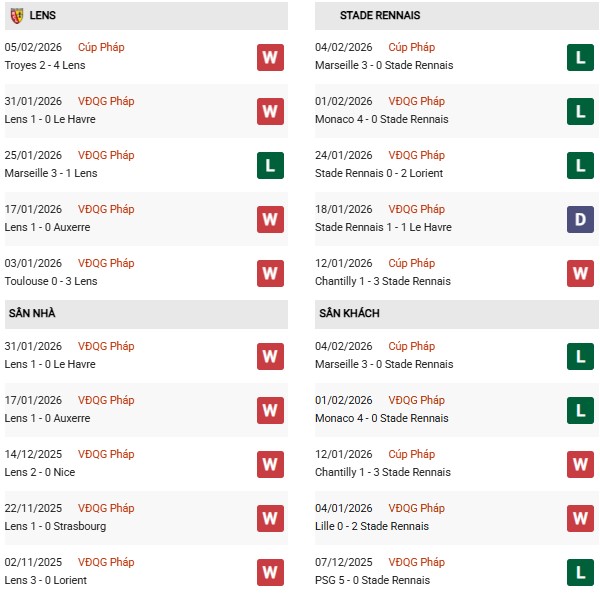Click the W badge for Toulouse 0-3 Lens
600x595 pixels.
pyautogui.click(x=270, y=273)
